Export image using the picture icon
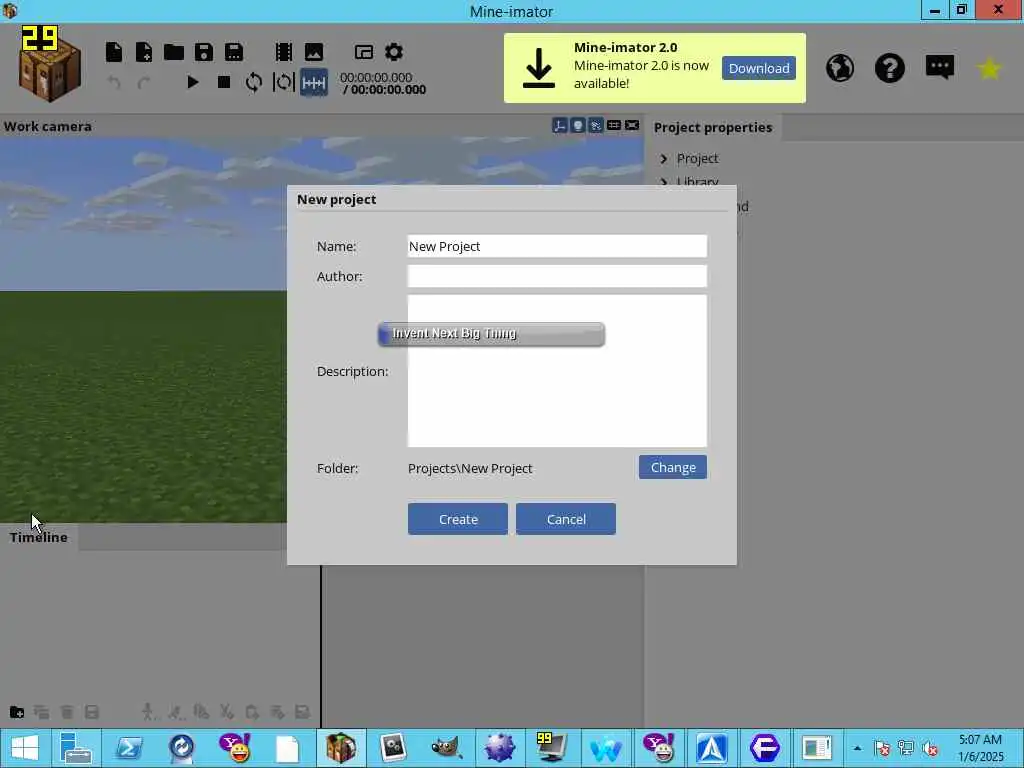The width and height of the screenshot is (1024, 768). pos(313,52)
